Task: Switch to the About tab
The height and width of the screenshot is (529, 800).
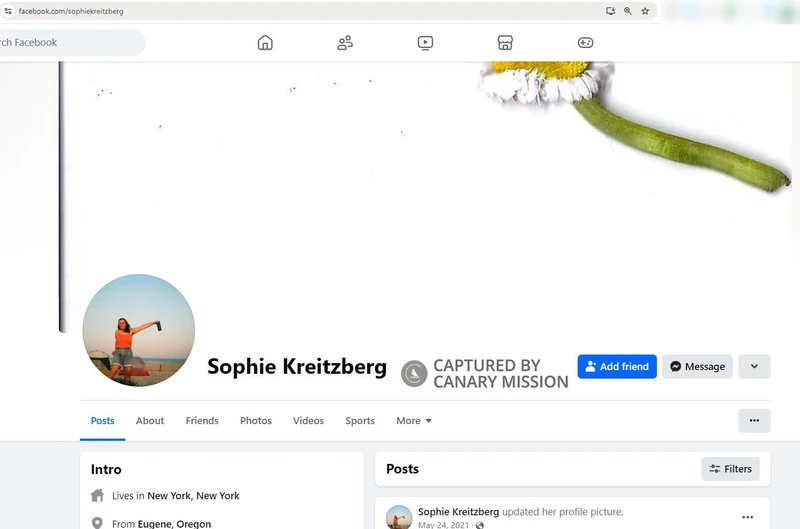Action: (x=149, y=420)
